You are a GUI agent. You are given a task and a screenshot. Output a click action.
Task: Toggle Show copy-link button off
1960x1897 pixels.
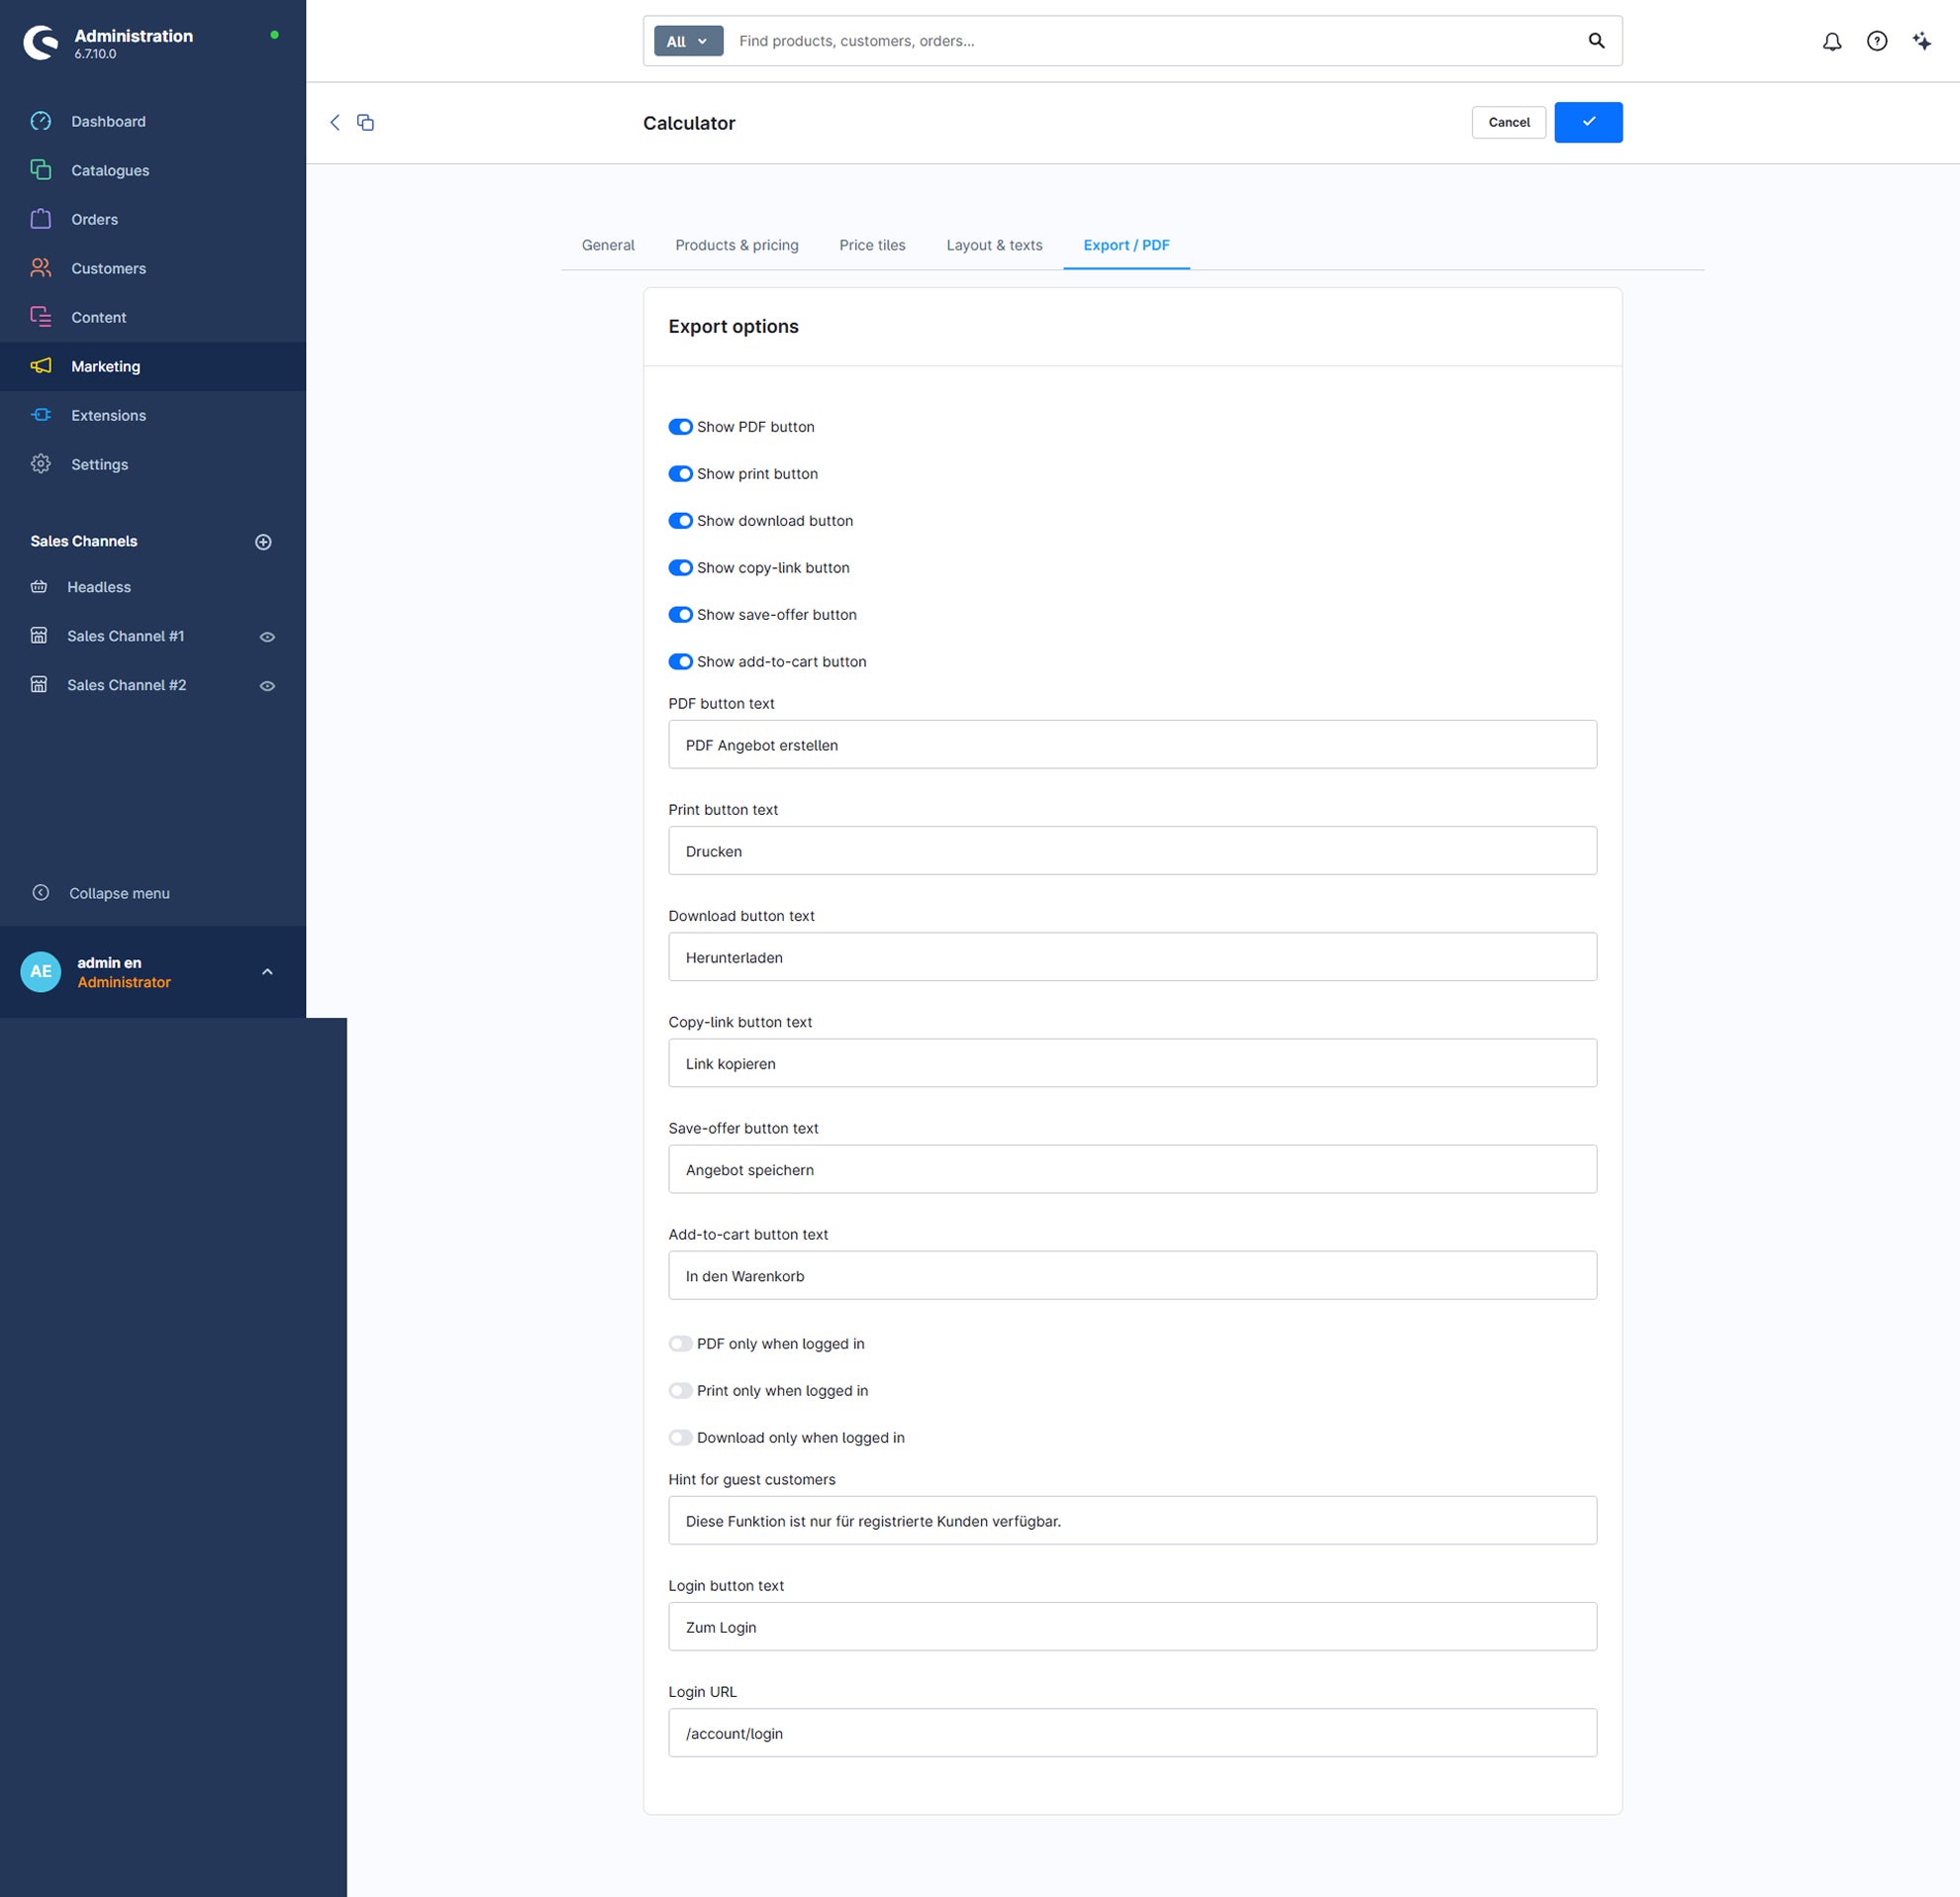680,568
